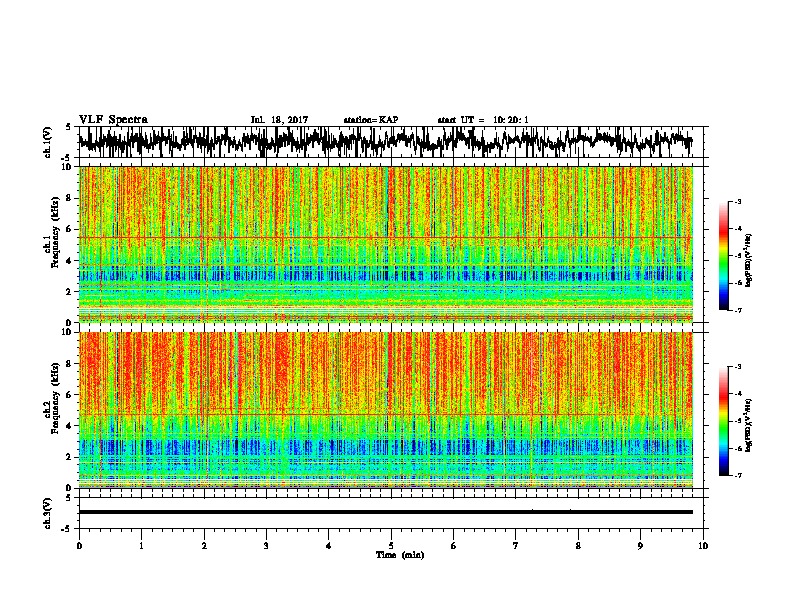Click the date text 'Jul 18, 2017'
The width and height of the screenshot is (792, 612).
pyautogui.click(x=279, y=120)
